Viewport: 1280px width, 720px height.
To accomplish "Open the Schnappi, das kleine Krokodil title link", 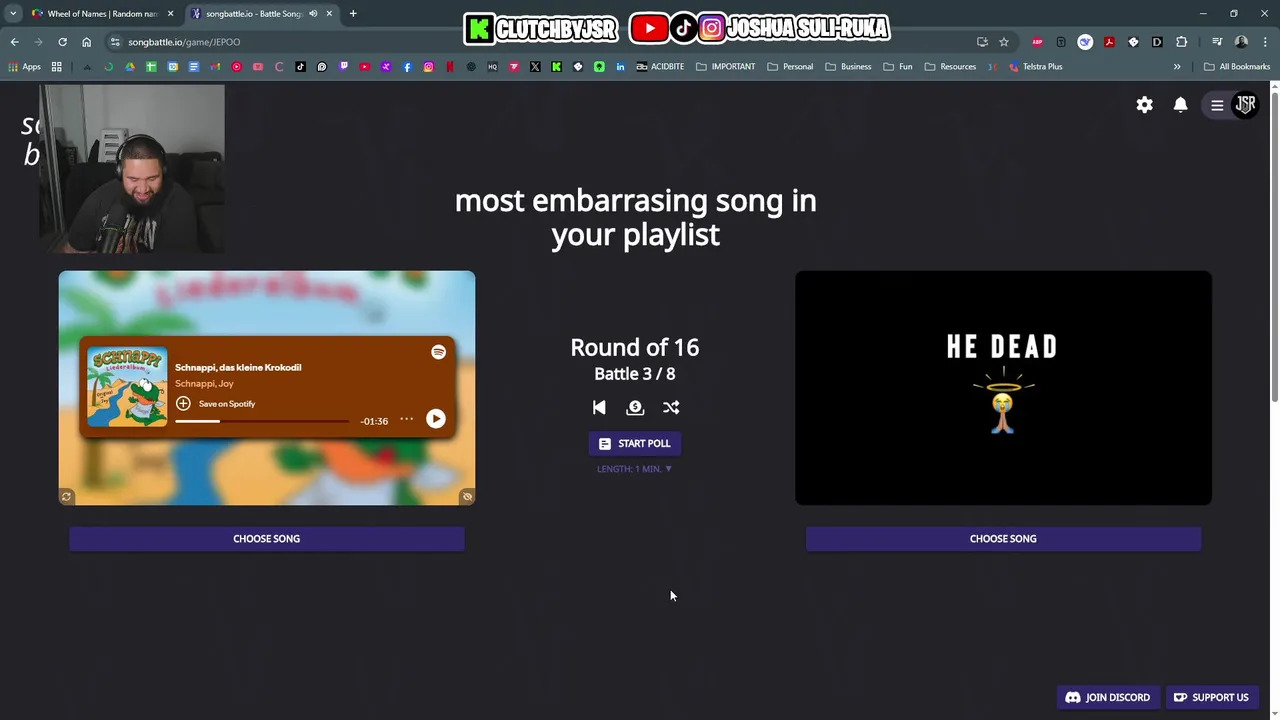I will click(x=238, y=367).
